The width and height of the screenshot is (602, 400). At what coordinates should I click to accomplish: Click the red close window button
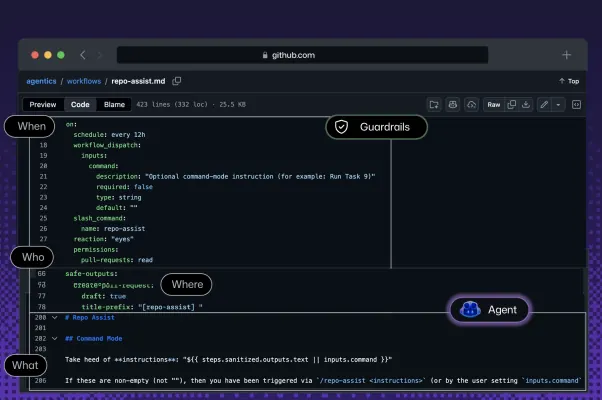[35, 55]
